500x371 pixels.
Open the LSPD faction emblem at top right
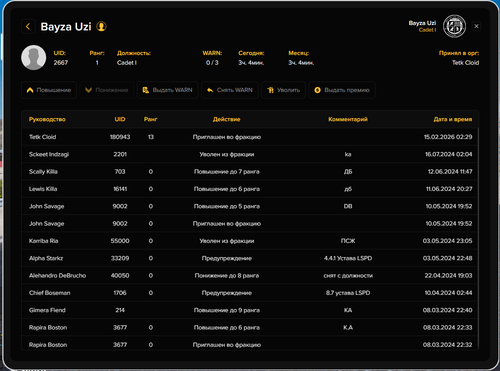[454, 26]
